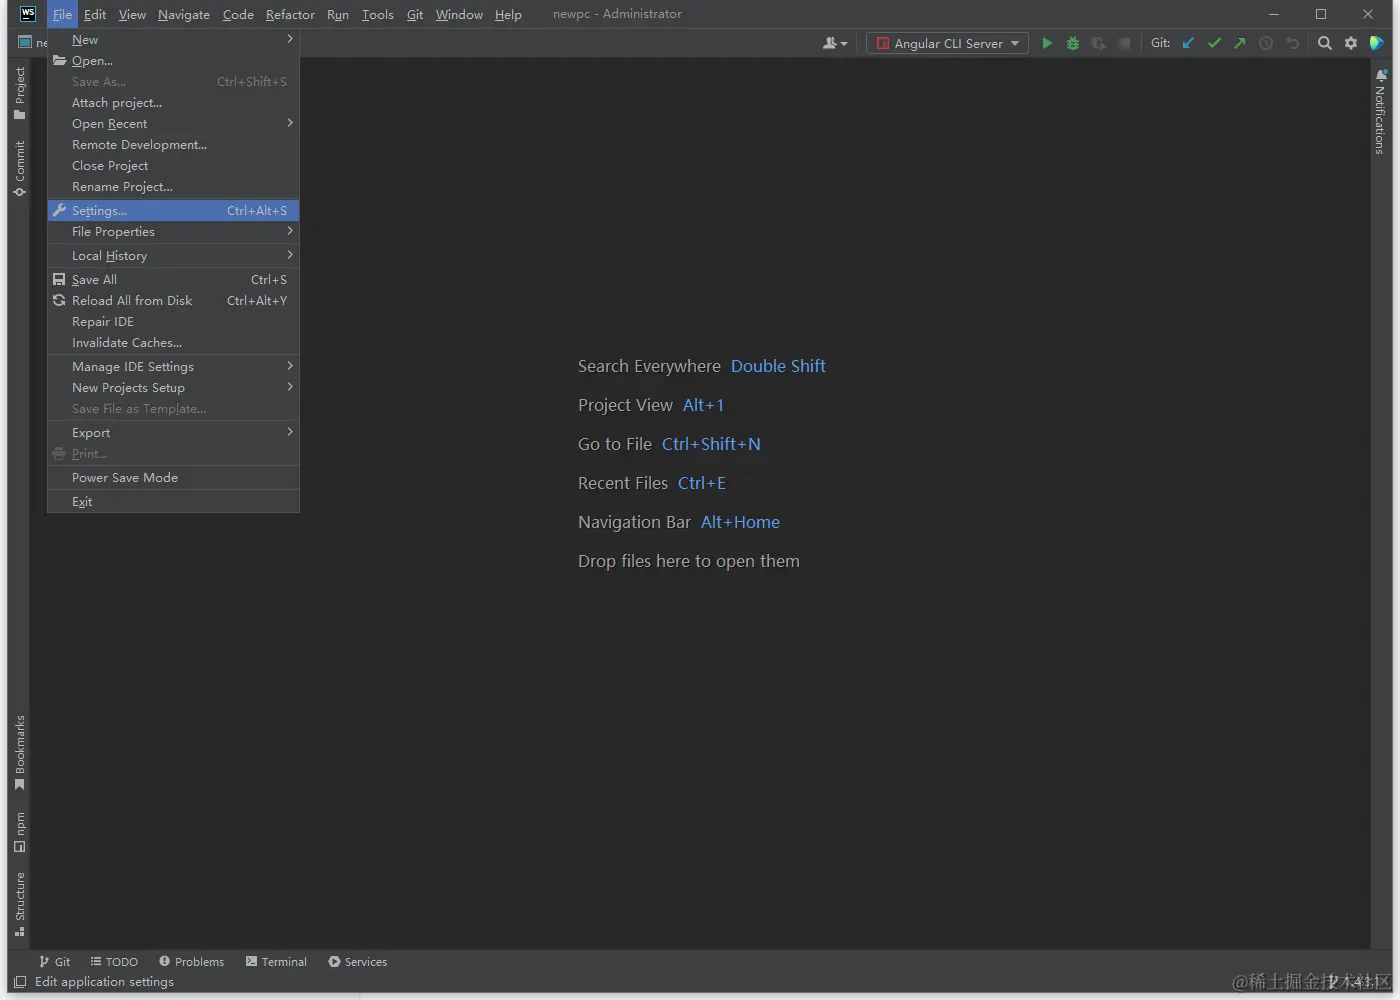The height and width of the screenshot is (1000, 1400).
Task: Open the Bookmarks tool window
Action: [19, 752]
